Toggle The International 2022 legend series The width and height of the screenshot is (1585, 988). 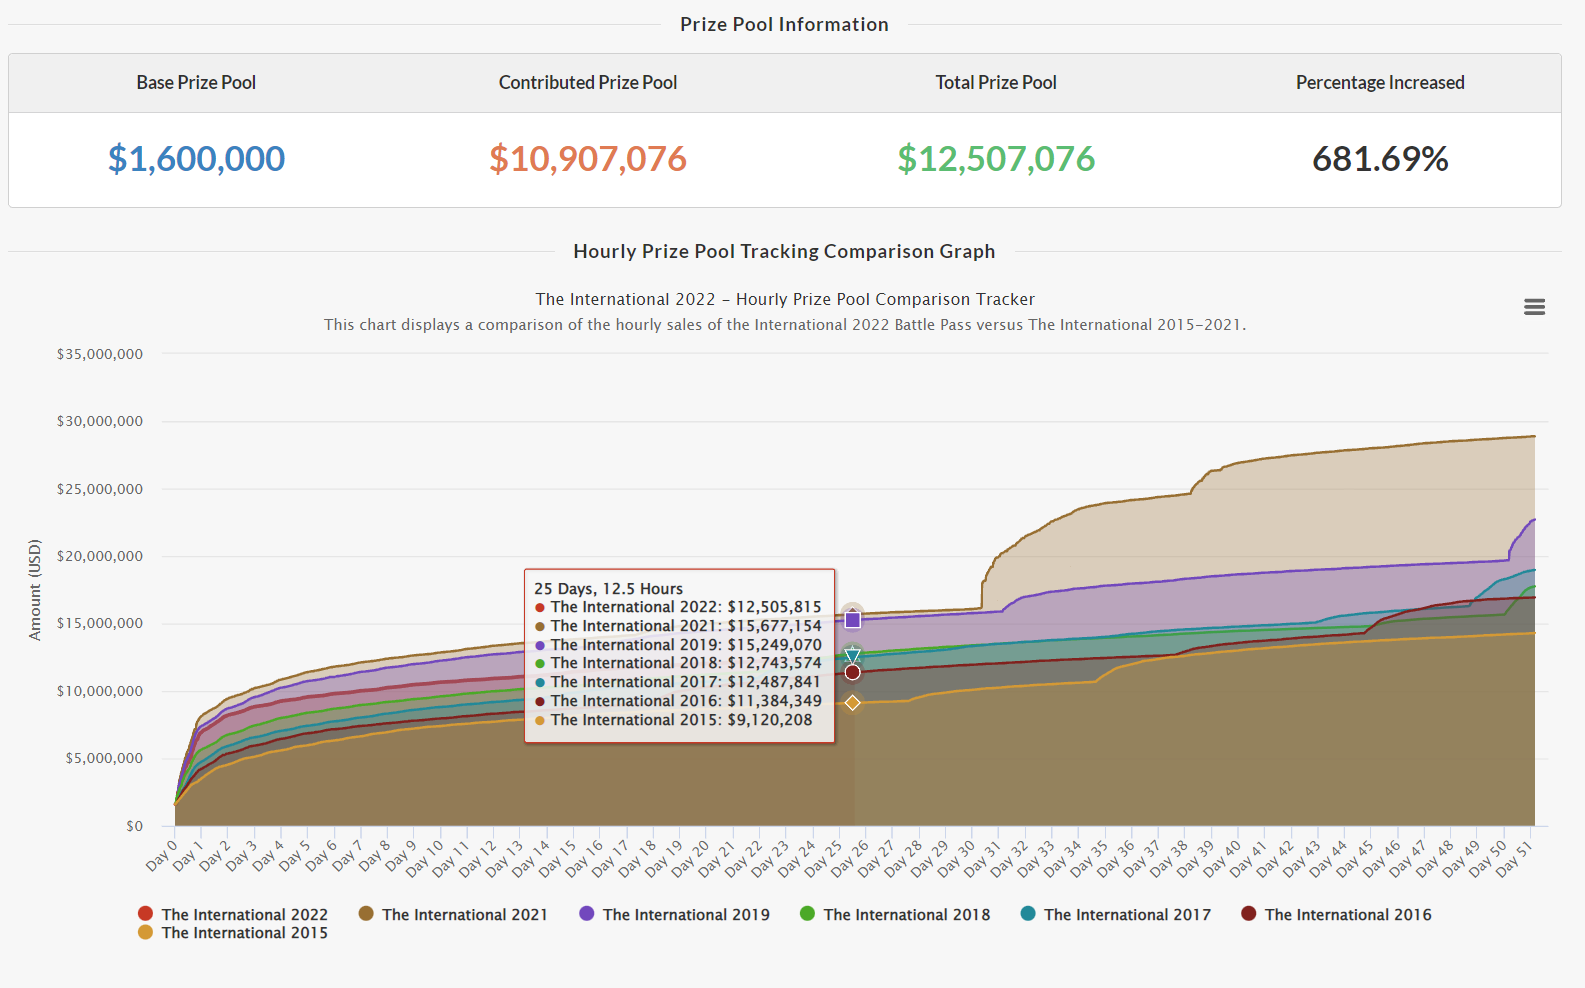click(x=233, y=914)
